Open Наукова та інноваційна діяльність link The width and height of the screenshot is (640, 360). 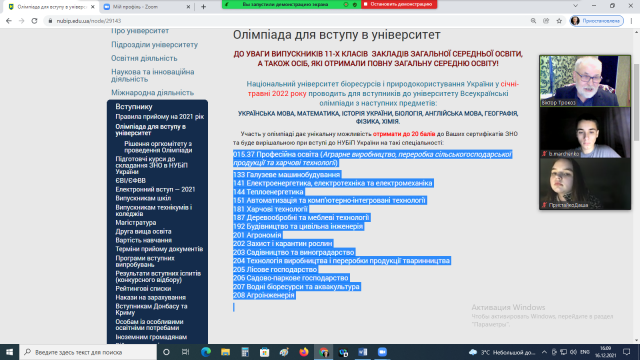pyautogui.click(x=153, y=76)
